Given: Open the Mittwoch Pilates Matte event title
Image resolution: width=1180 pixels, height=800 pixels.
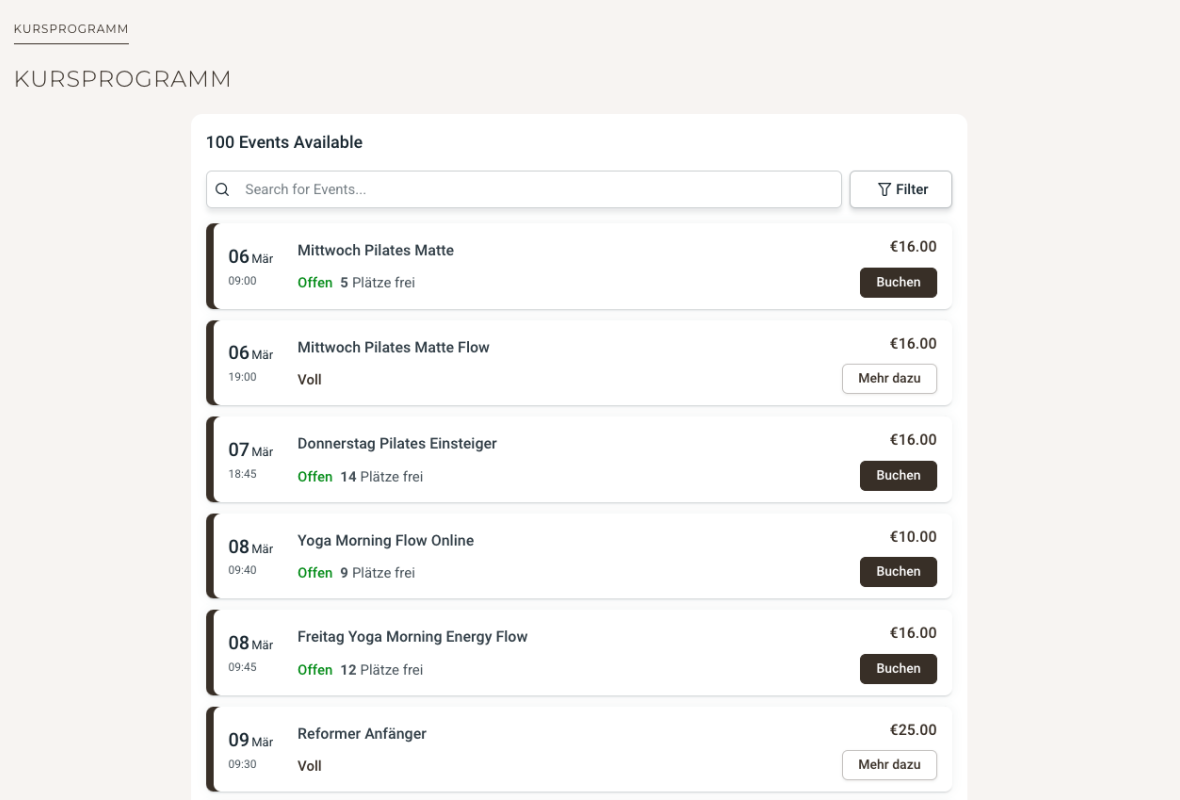Looking at the screenshot, I should (x=375, y=251).
